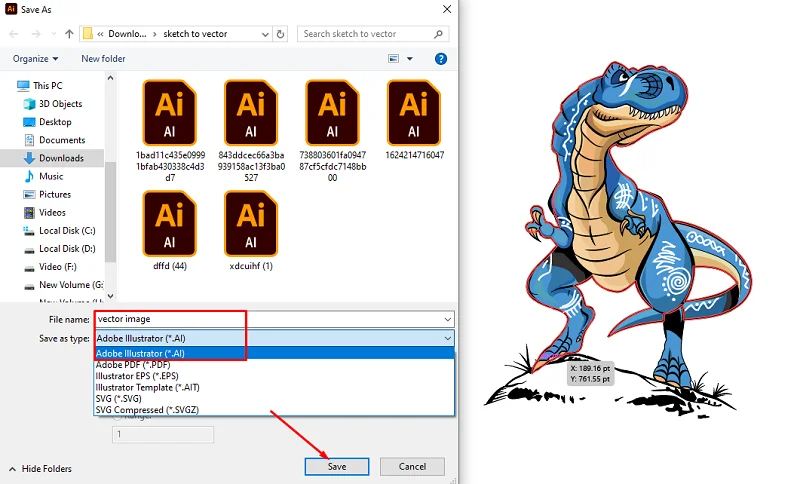Image resolution: width=800 pixels, height=484 pixels.
Task: Select the 1624214716047 AI file
Action: 414,120
